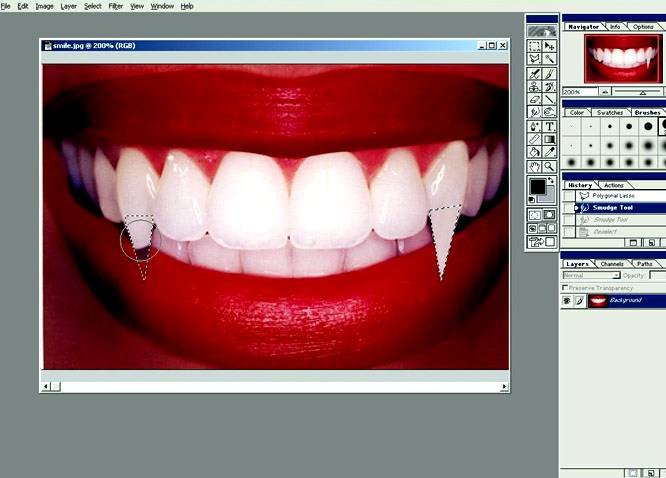
Task: Click the Navigator preview thumbnail
Action: [x=611, y=58]
